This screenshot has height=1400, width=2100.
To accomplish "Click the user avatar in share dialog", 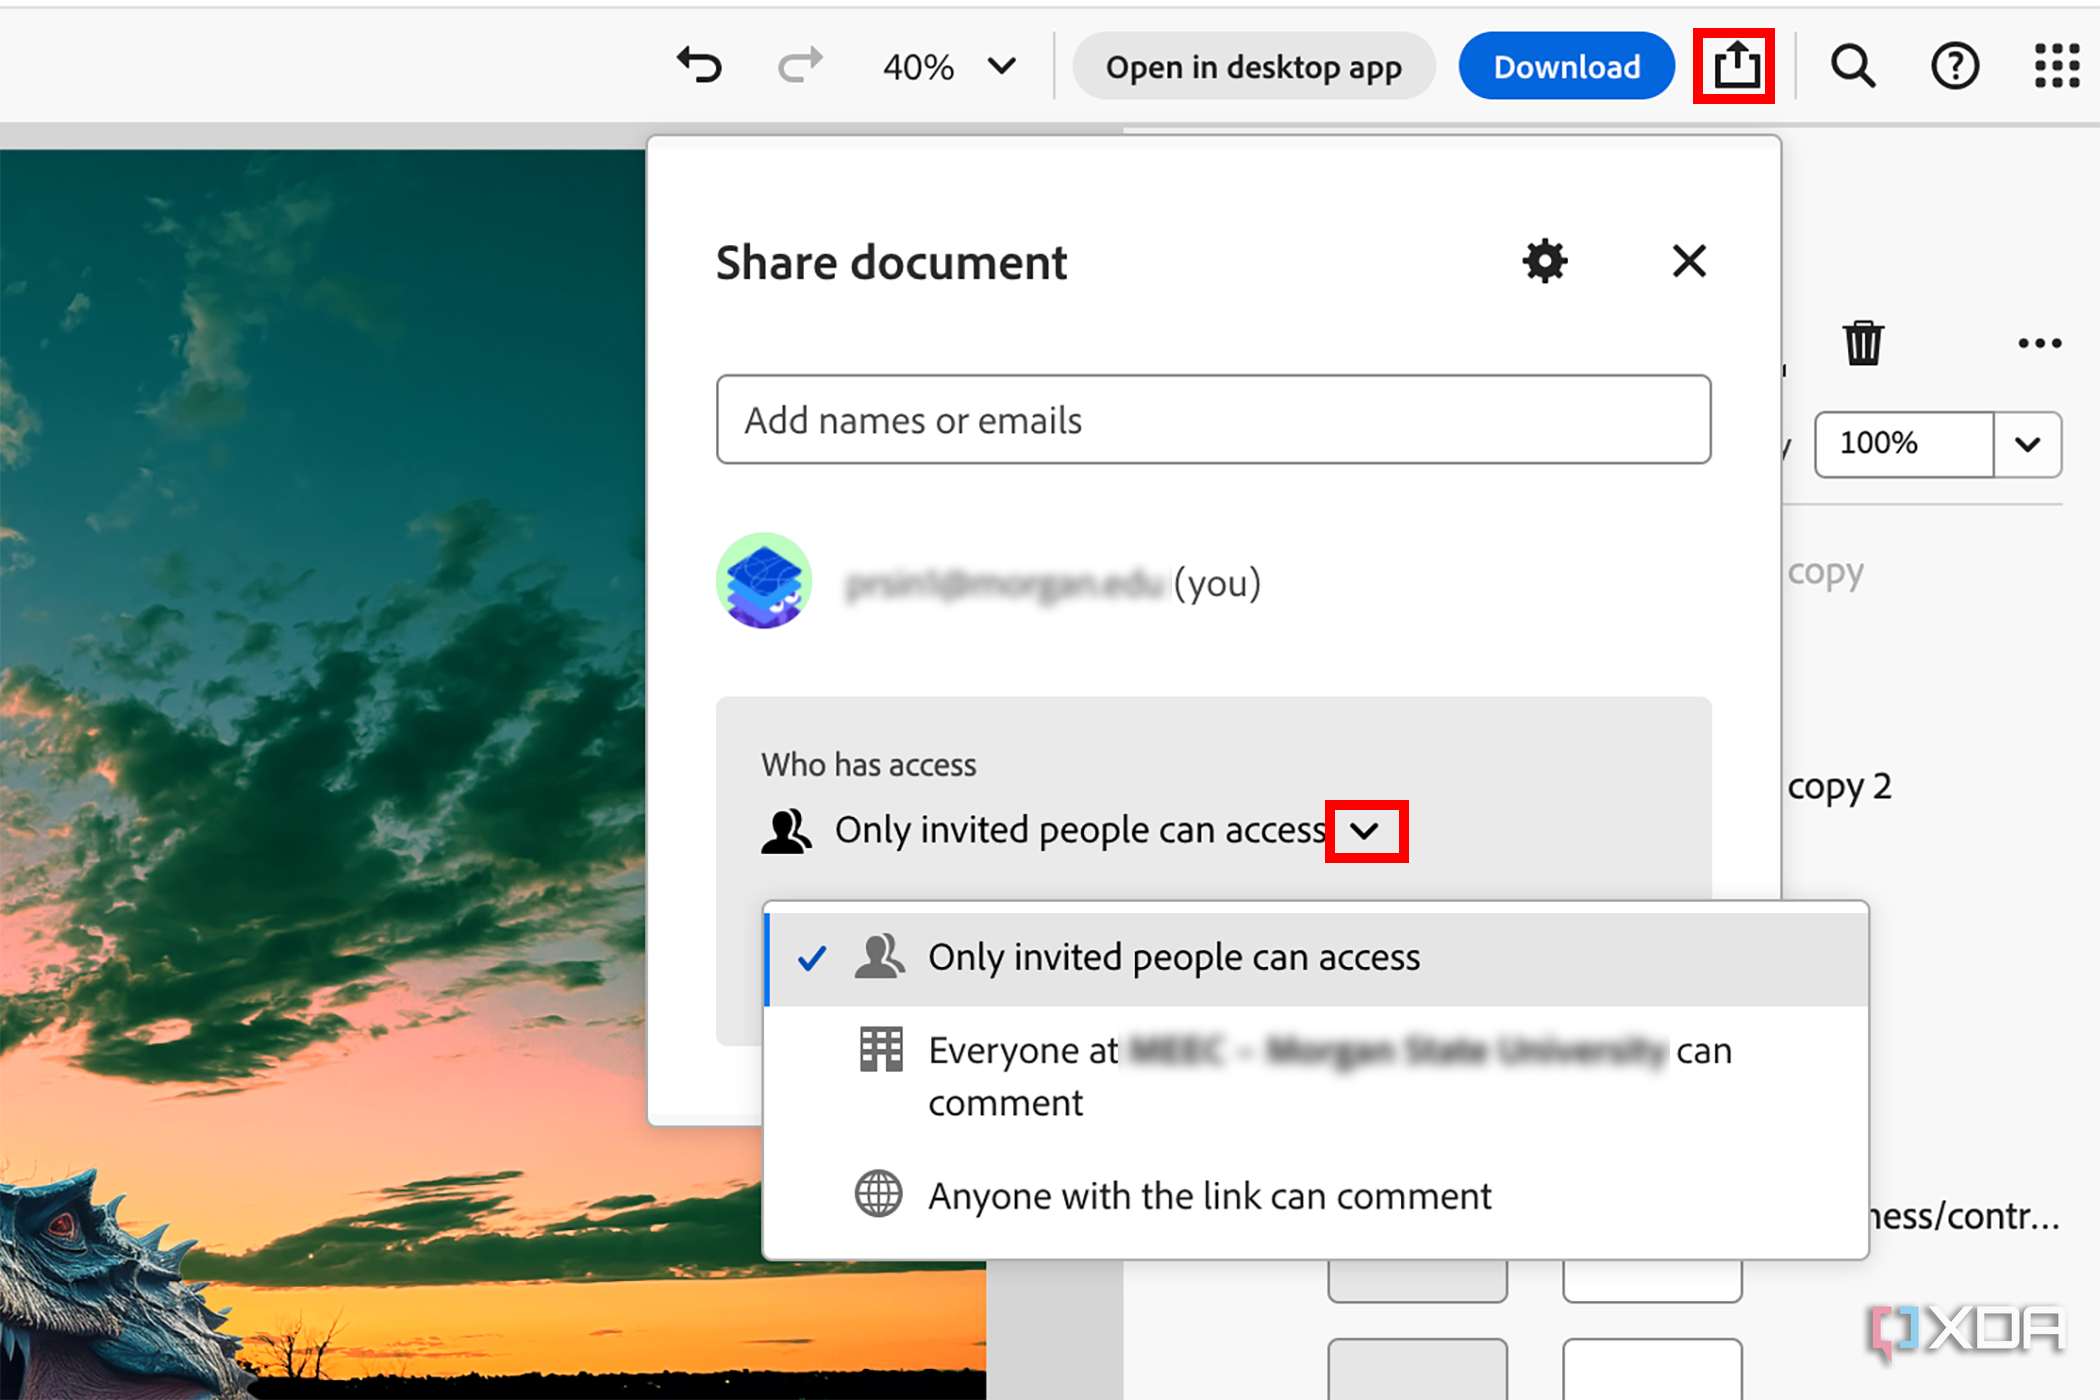I will 764,581.
